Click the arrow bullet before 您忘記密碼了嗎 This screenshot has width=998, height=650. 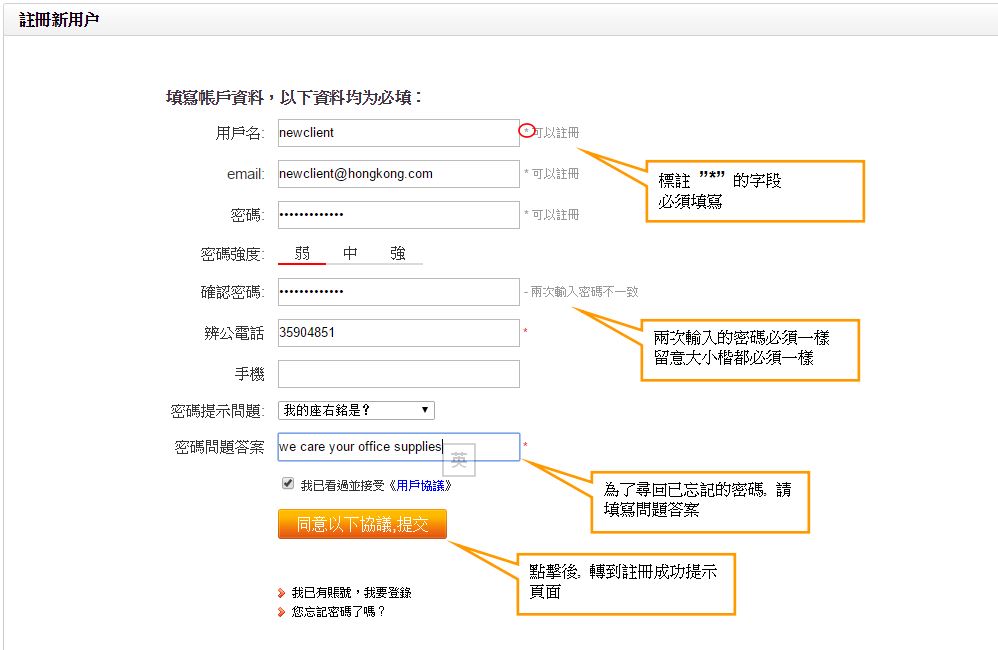coord(282,612)
